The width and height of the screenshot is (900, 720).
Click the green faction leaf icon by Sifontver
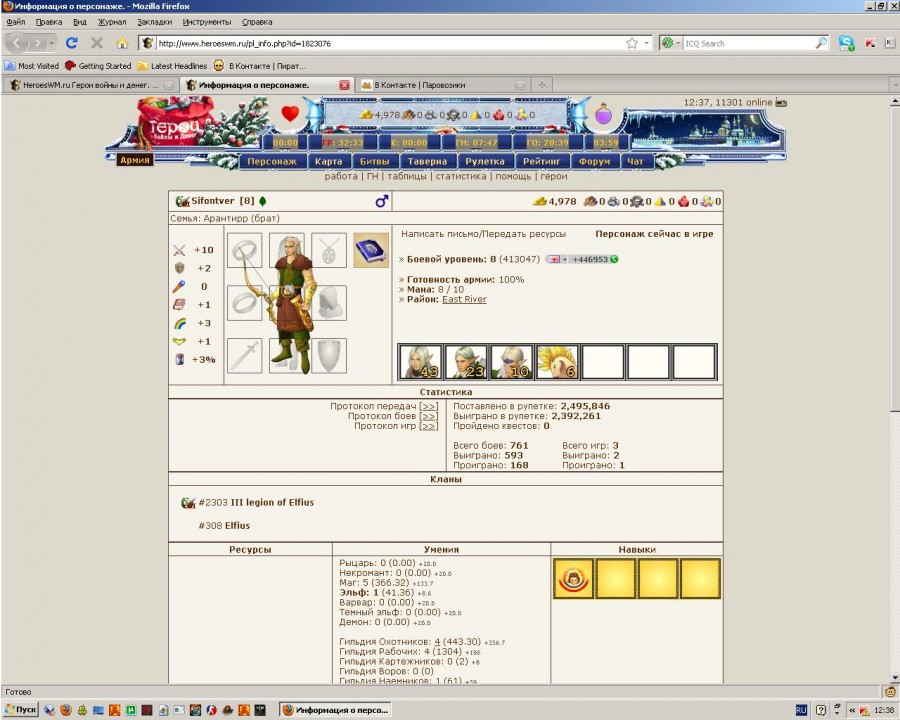click(263, 201)
